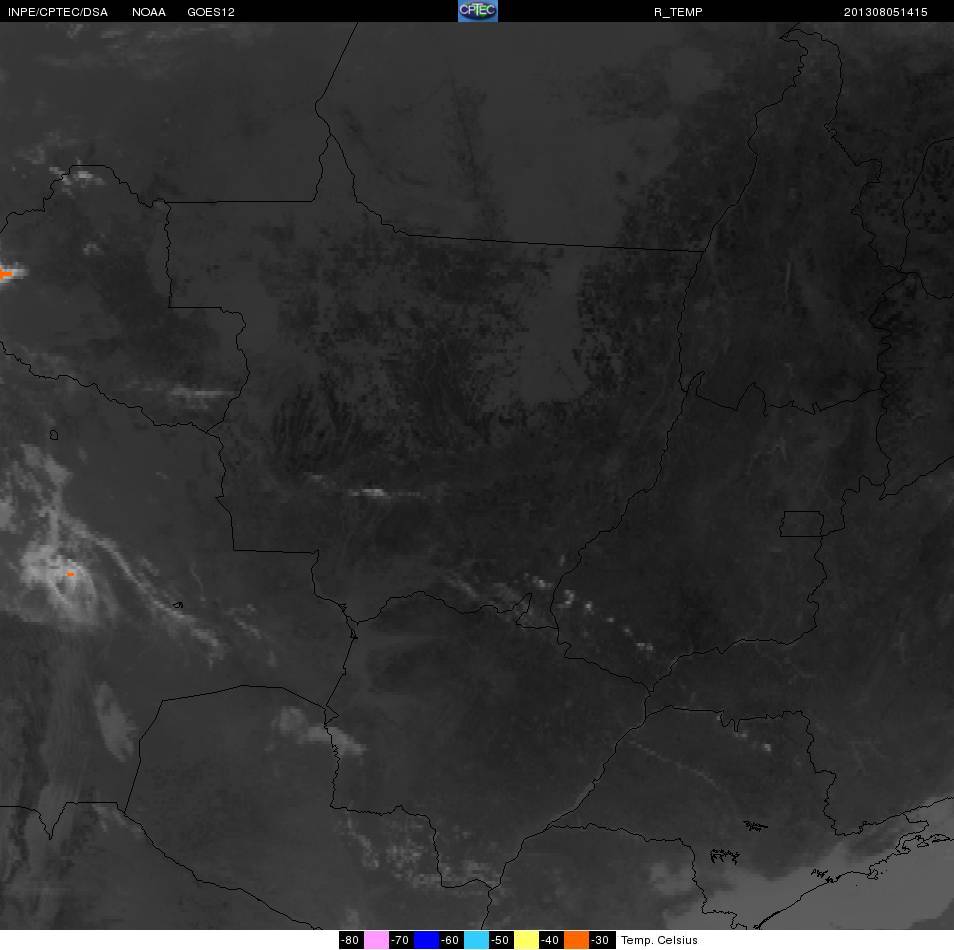Select the yellow -50 color swatch
Viewport: 954px width, 950px height.
[x=526, y=940]
